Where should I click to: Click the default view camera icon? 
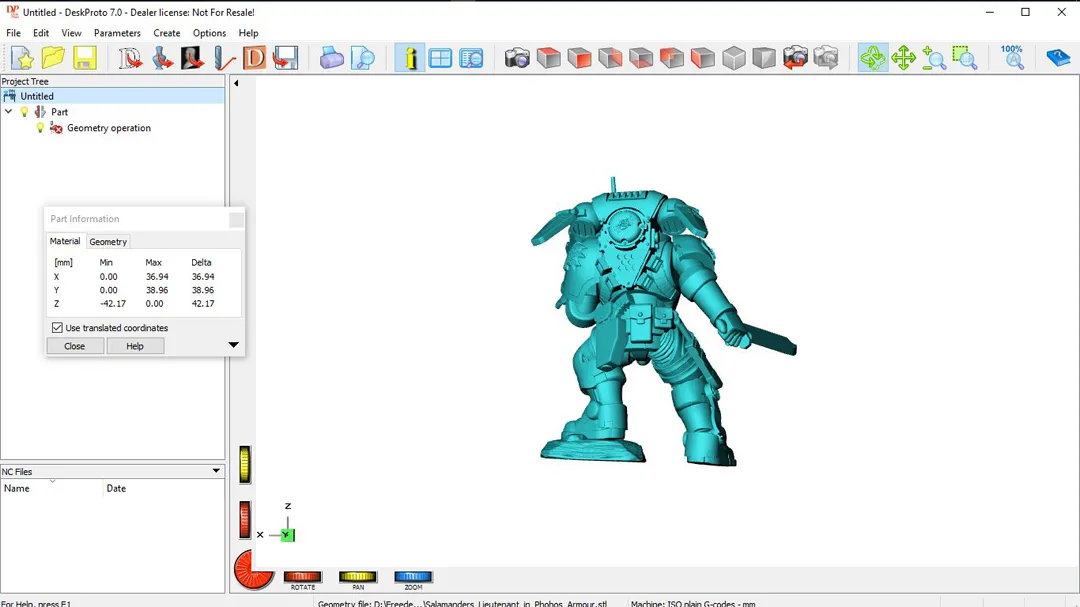tap(517, 59)
